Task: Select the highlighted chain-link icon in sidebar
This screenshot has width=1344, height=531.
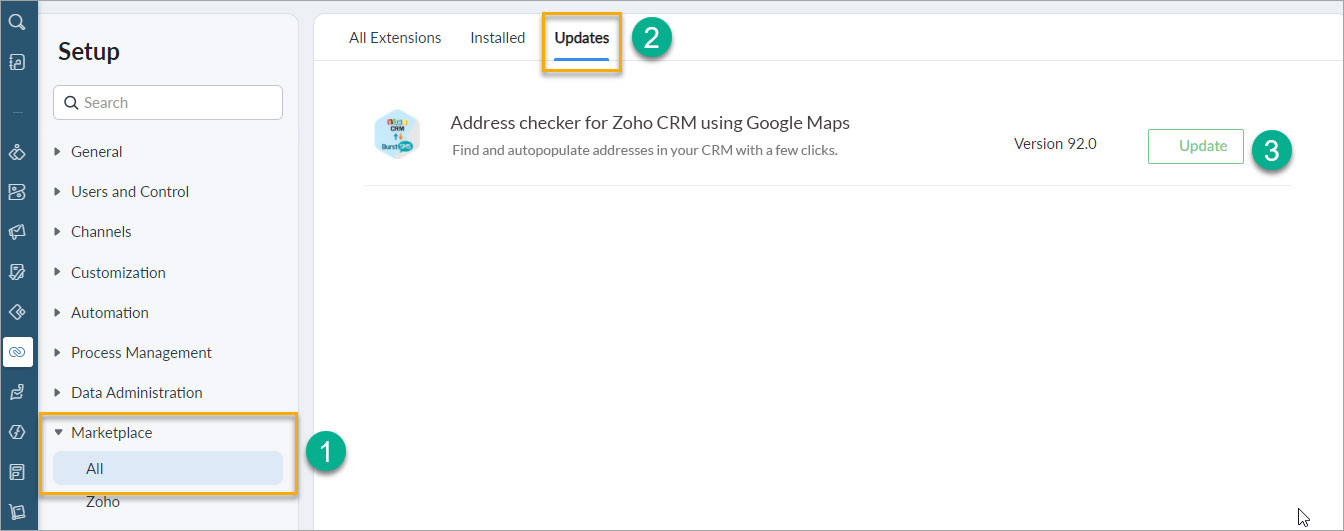Action: pyautogui.click(x=17, y=352)
